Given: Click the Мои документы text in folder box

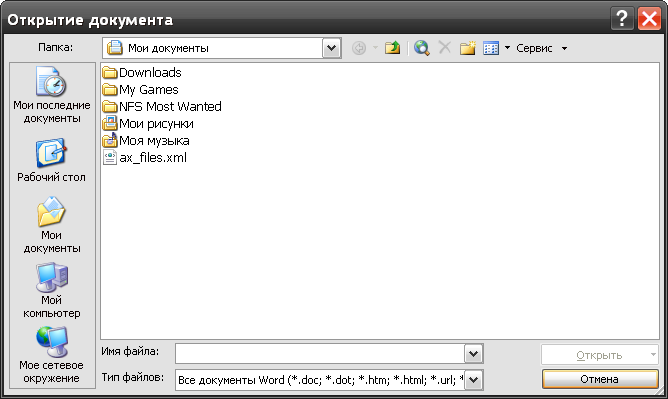Looking at the screenshot, I should point(168,48).
